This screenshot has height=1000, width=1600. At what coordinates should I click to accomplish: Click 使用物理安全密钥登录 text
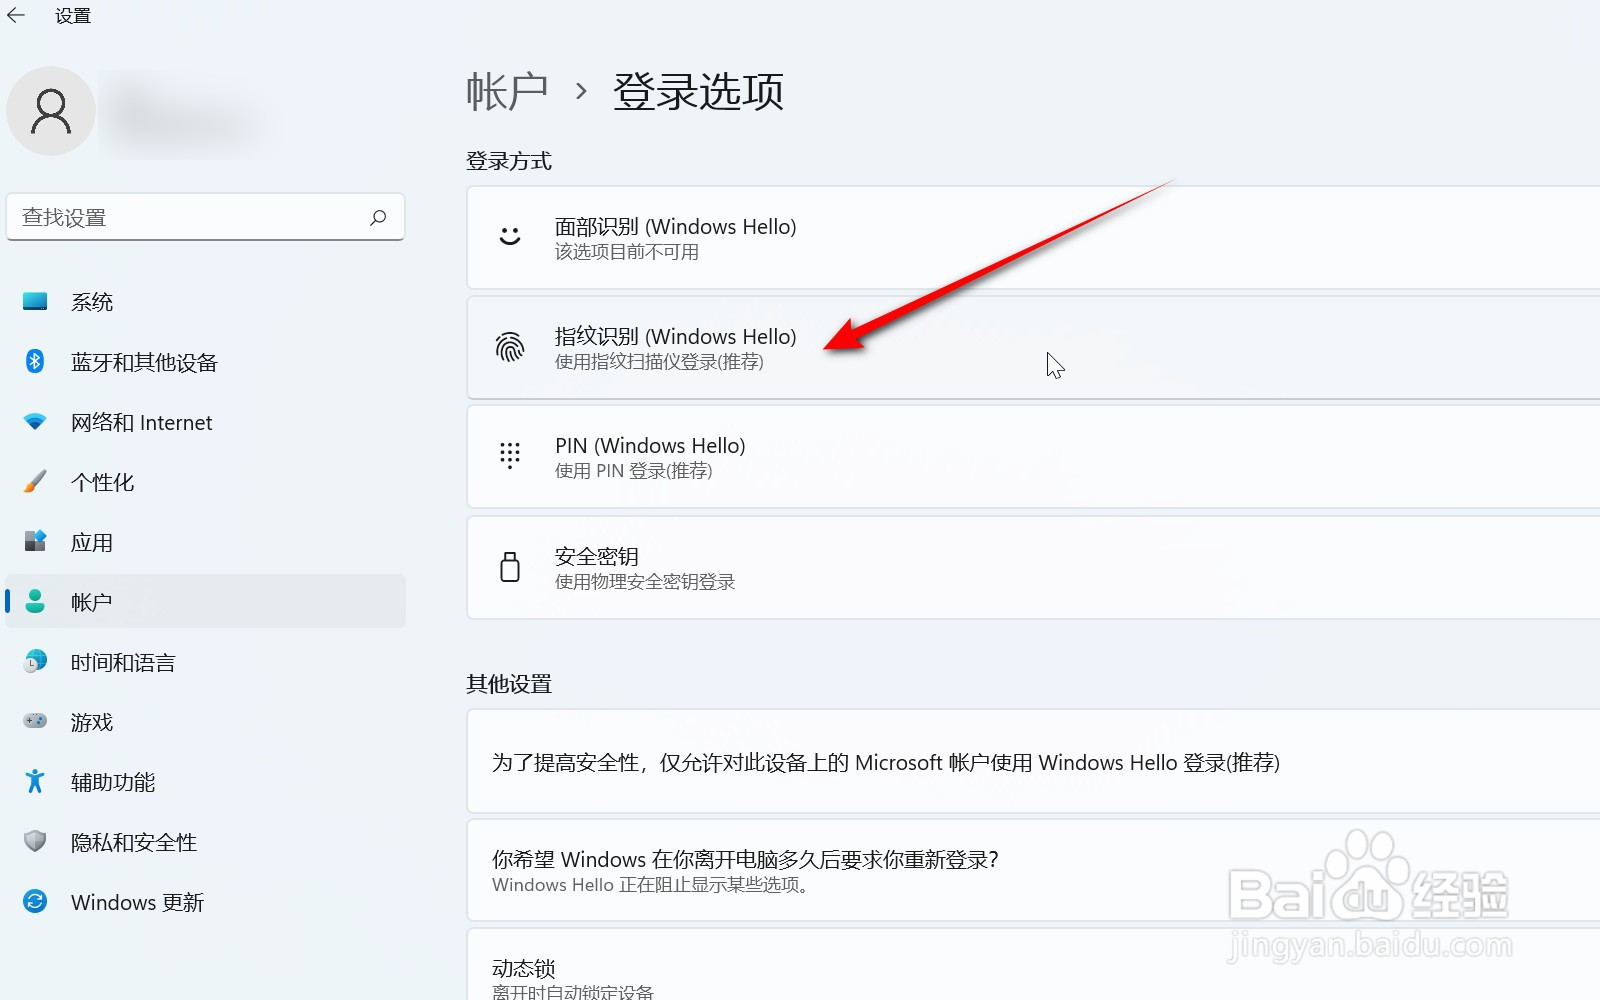pos(645,582)
